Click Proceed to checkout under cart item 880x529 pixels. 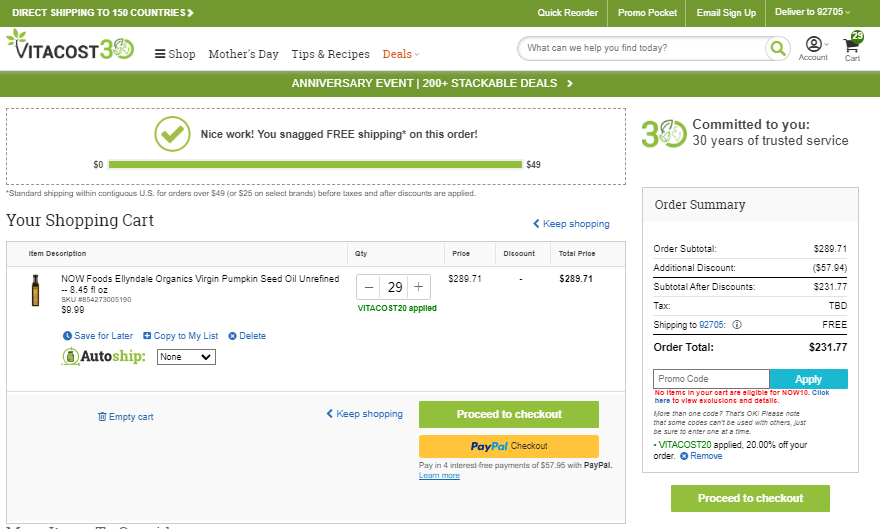click(x=508, y=414)
